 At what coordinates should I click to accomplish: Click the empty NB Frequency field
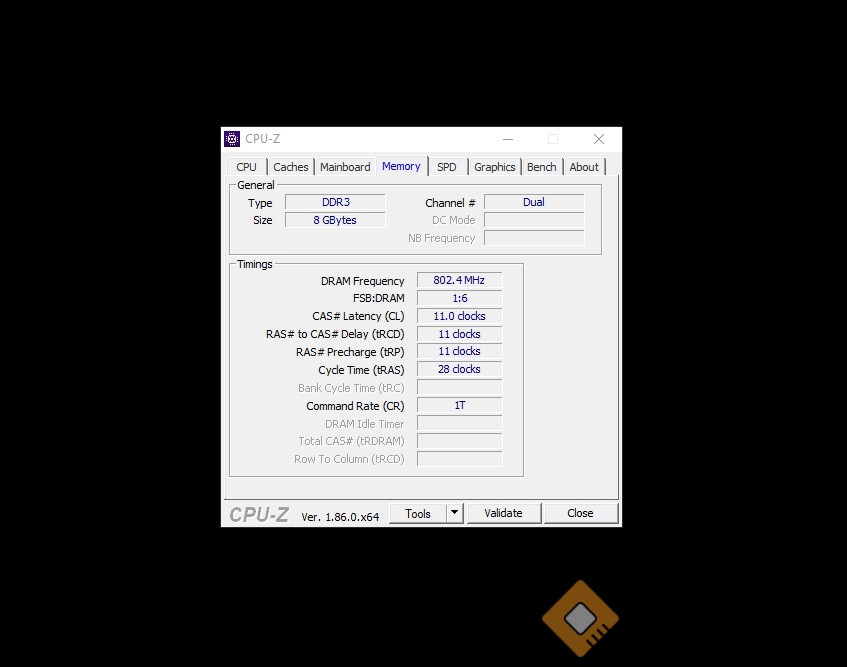click(x=534, y=238)
